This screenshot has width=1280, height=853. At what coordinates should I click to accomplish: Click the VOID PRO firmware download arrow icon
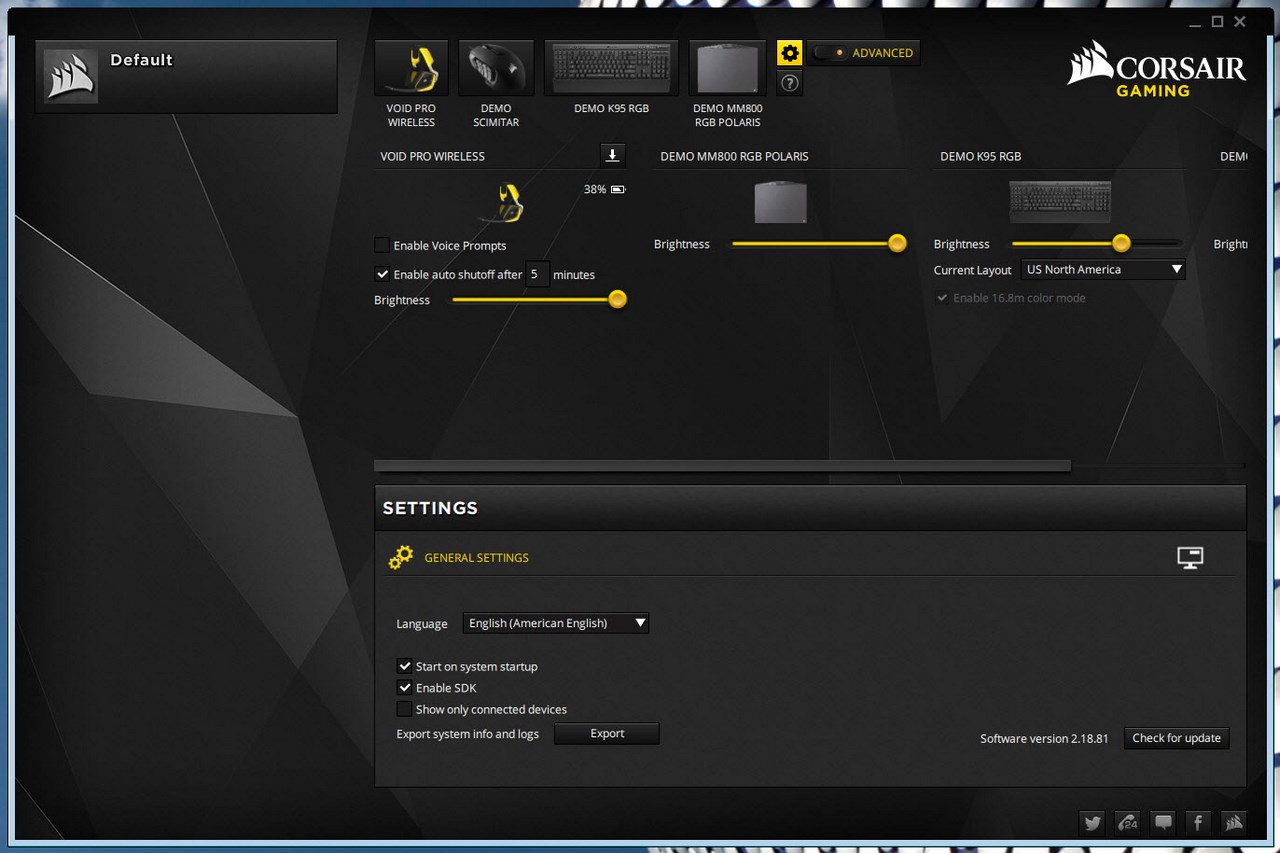tap(613, 155)
